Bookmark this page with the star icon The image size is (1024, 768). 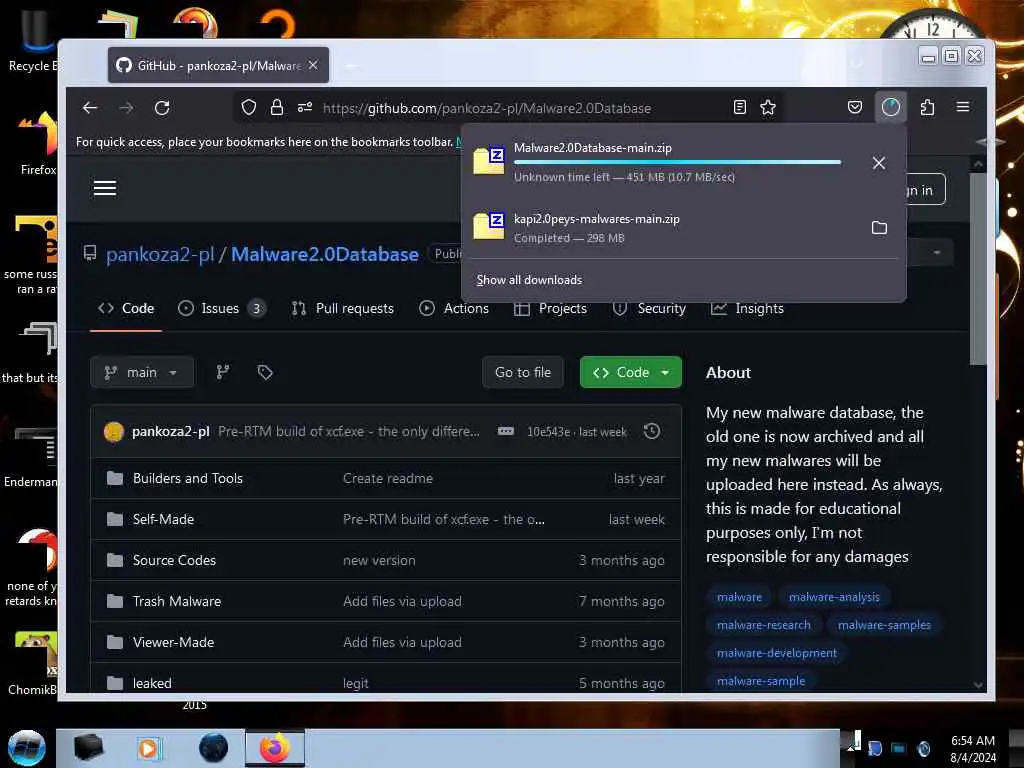click(x=768, y=108)
